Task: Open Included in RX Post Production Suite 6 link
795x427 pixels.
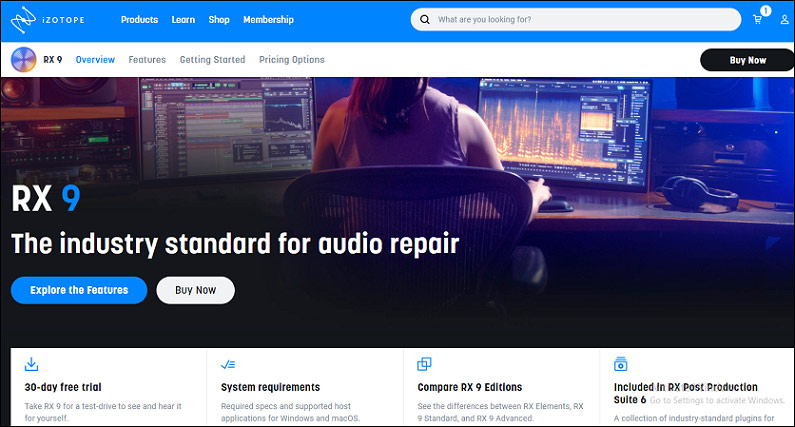Action: pyautogui.click(x=685, y=394)
